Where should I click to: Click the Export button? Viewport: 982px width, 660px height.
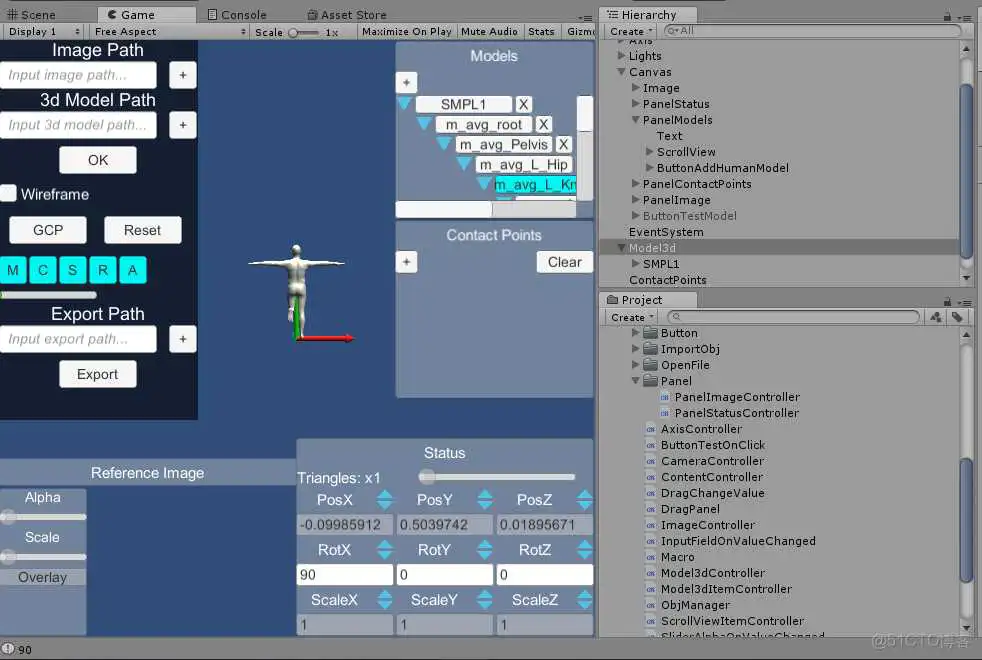tap(97, 374)
